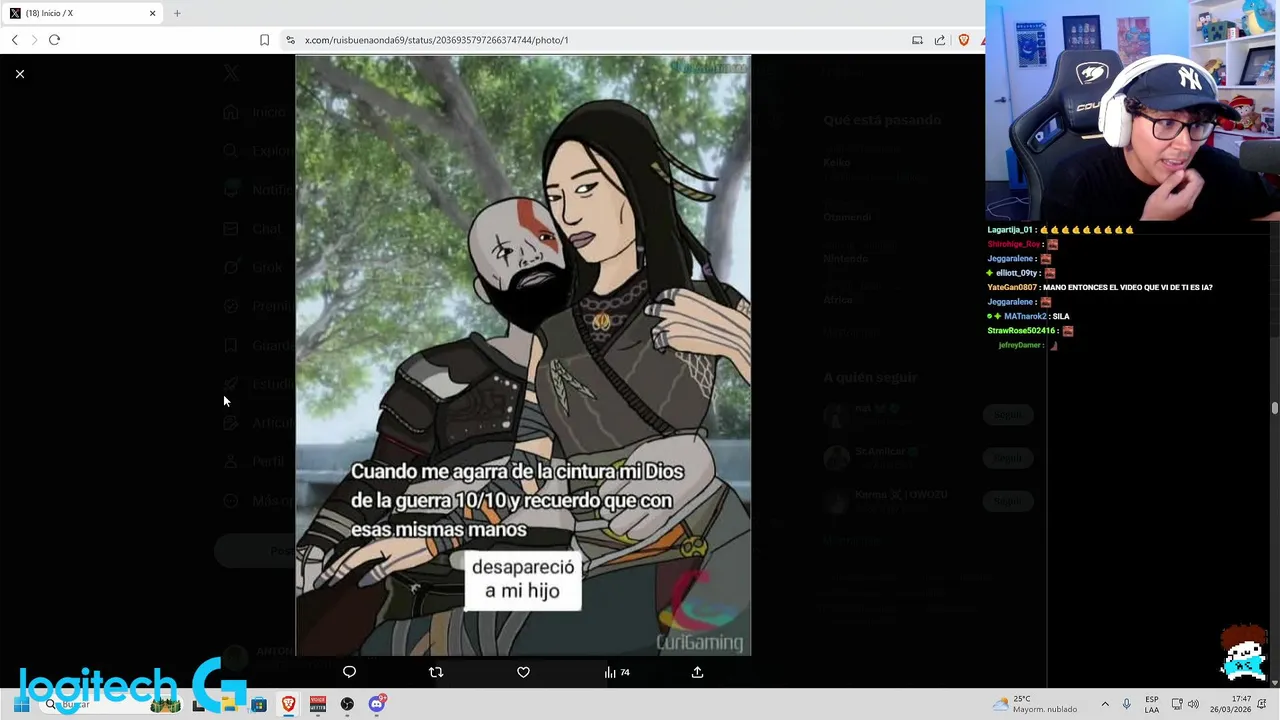Close the '(18) Inicio / X' tab
This screenshot has width=1280, height=720.
click(x=152, y=13)
